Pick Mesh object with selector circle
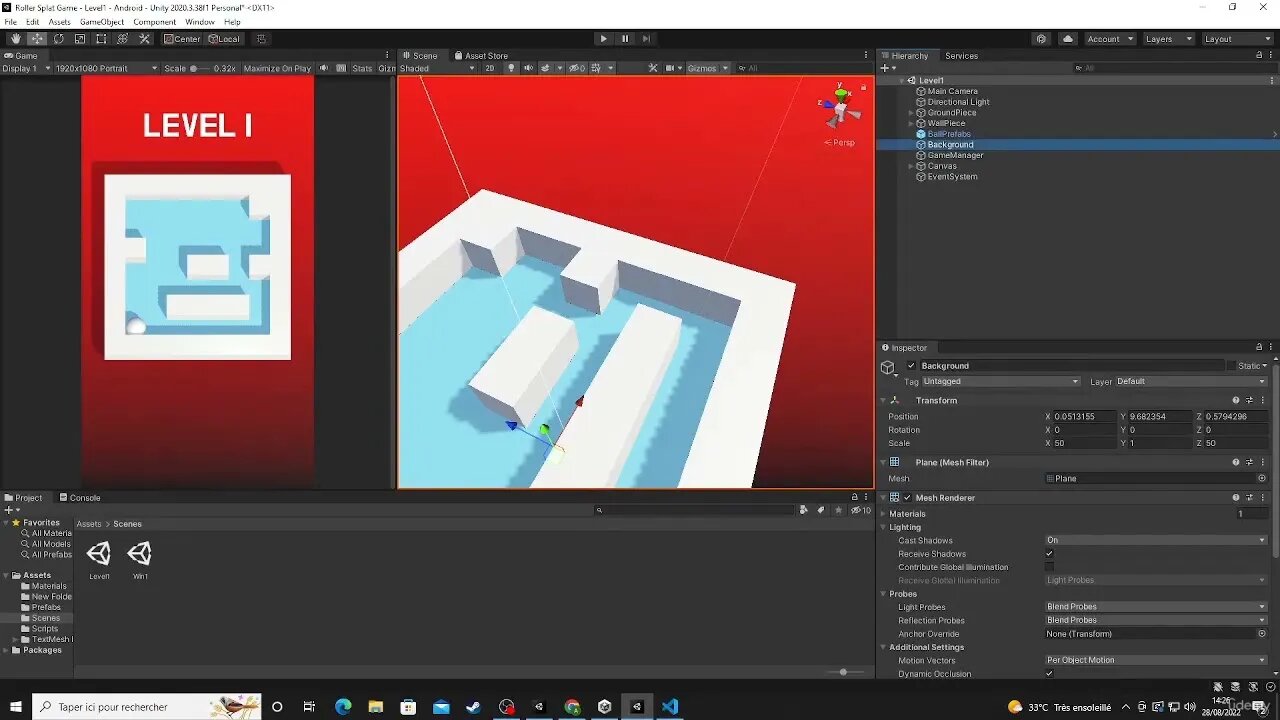This screenshot has width=1280, height=720. 1262,478
